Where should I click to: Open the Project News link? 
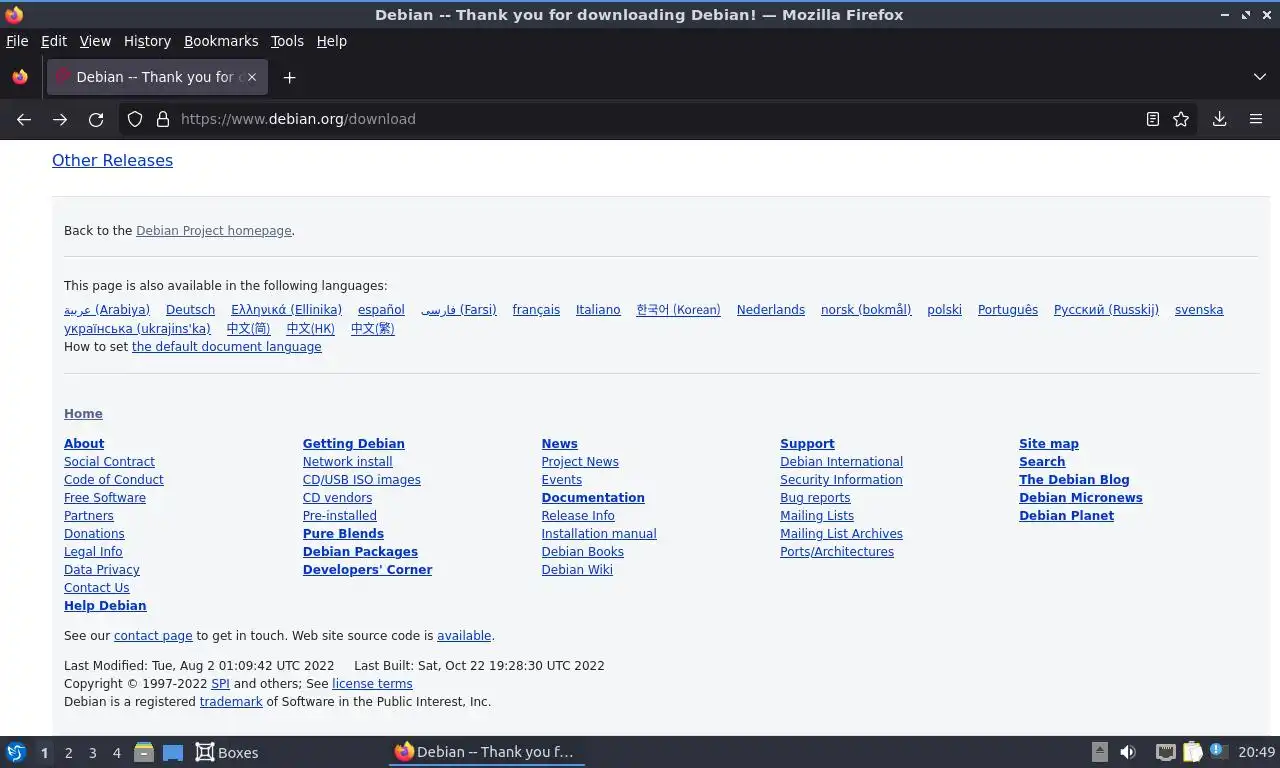click(x=580, y=462)
